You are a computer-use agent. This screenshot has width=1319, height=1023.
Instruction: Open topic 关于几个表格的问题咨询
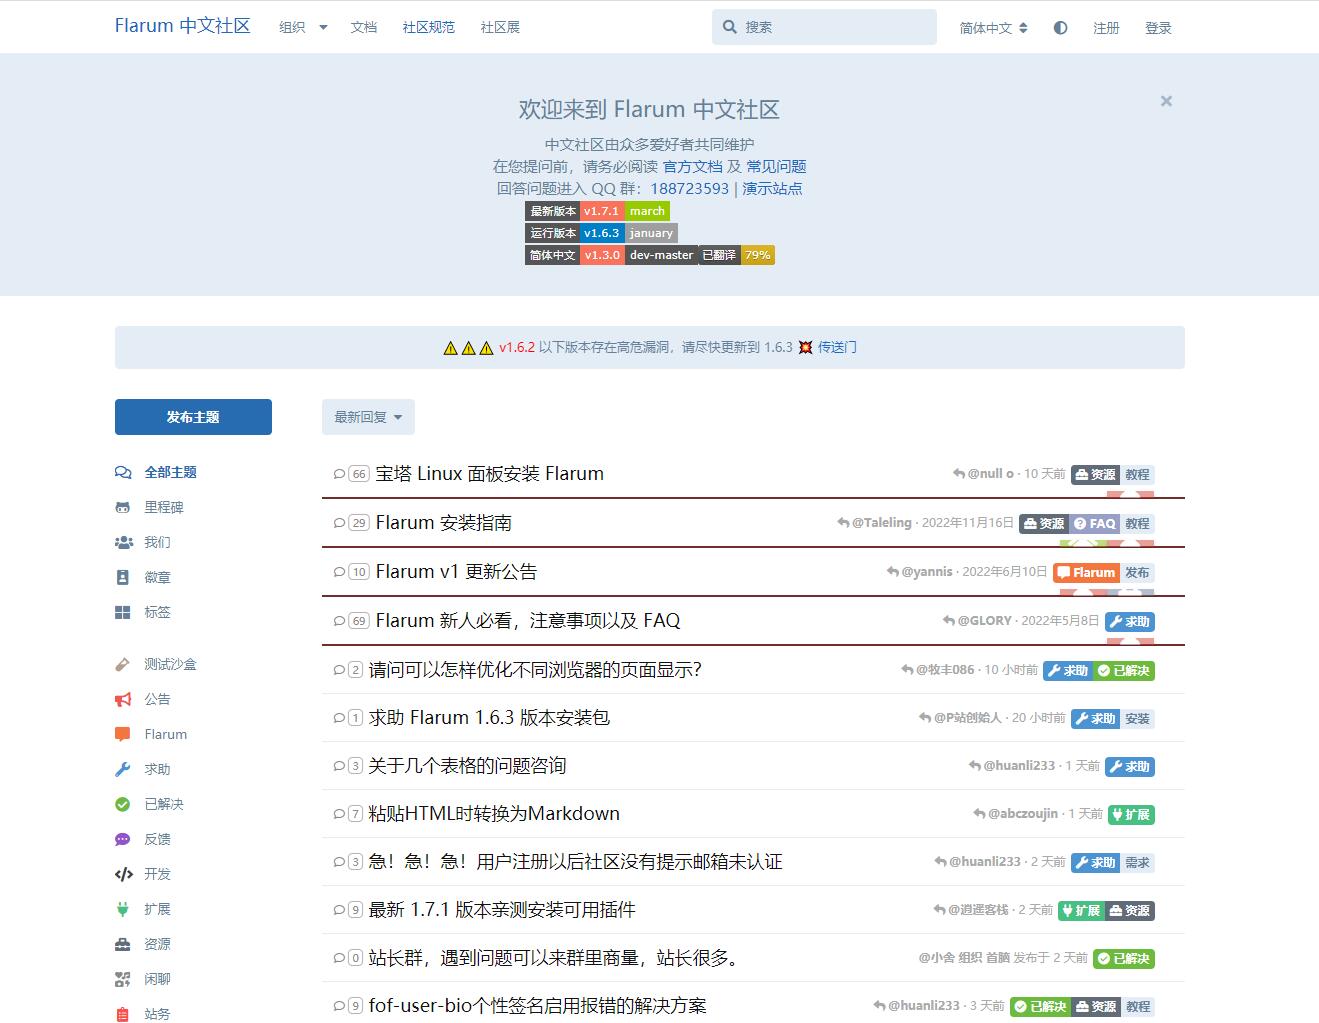tap(467, 765)
